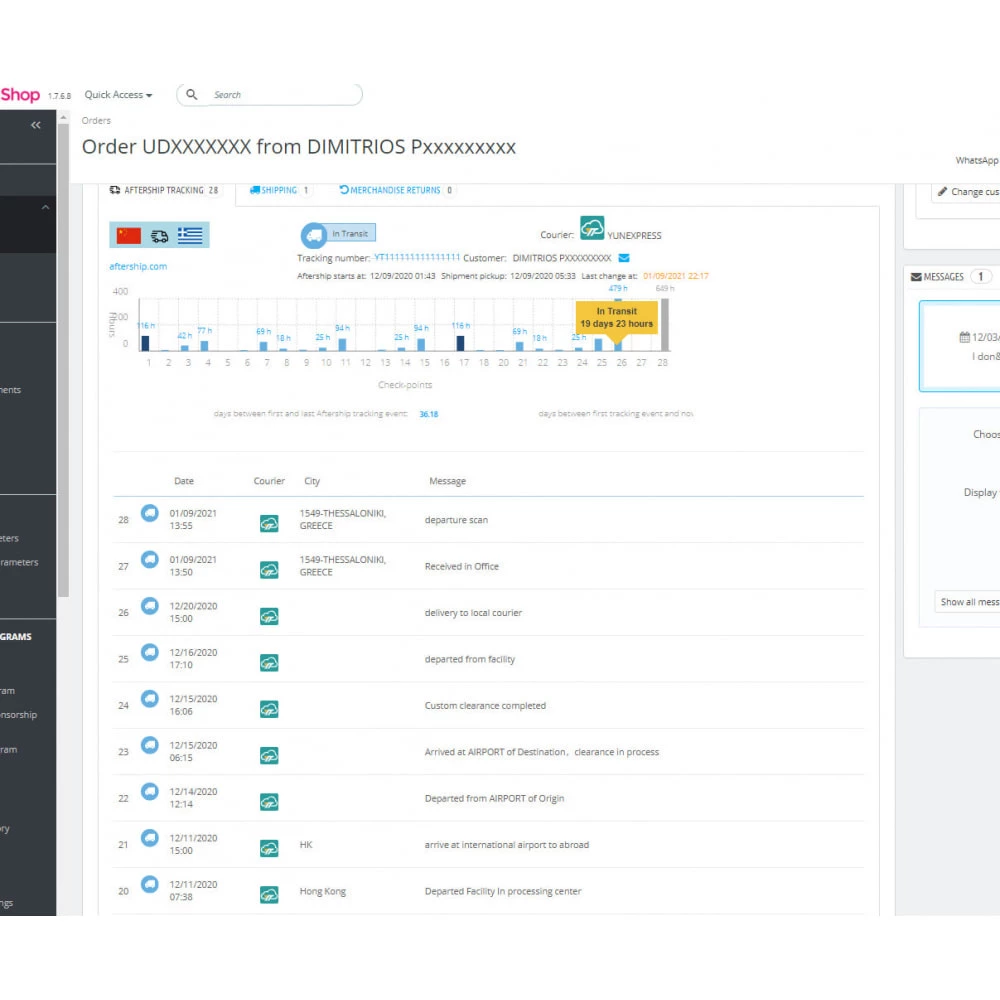
Task: Click the In Transit status badge
Action: (x=350, y=233)
